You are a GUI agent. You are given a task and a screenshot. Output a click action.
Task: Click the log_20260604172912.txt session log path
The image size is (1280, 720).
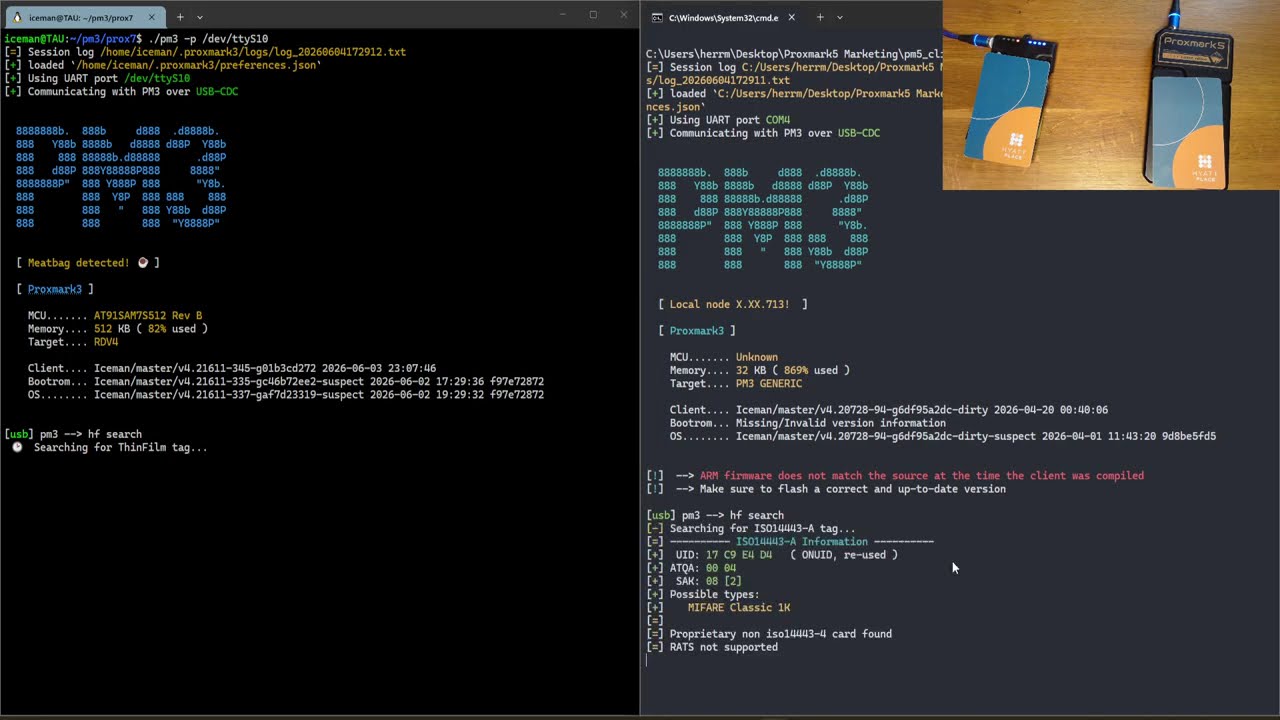[x=253, y=52]
